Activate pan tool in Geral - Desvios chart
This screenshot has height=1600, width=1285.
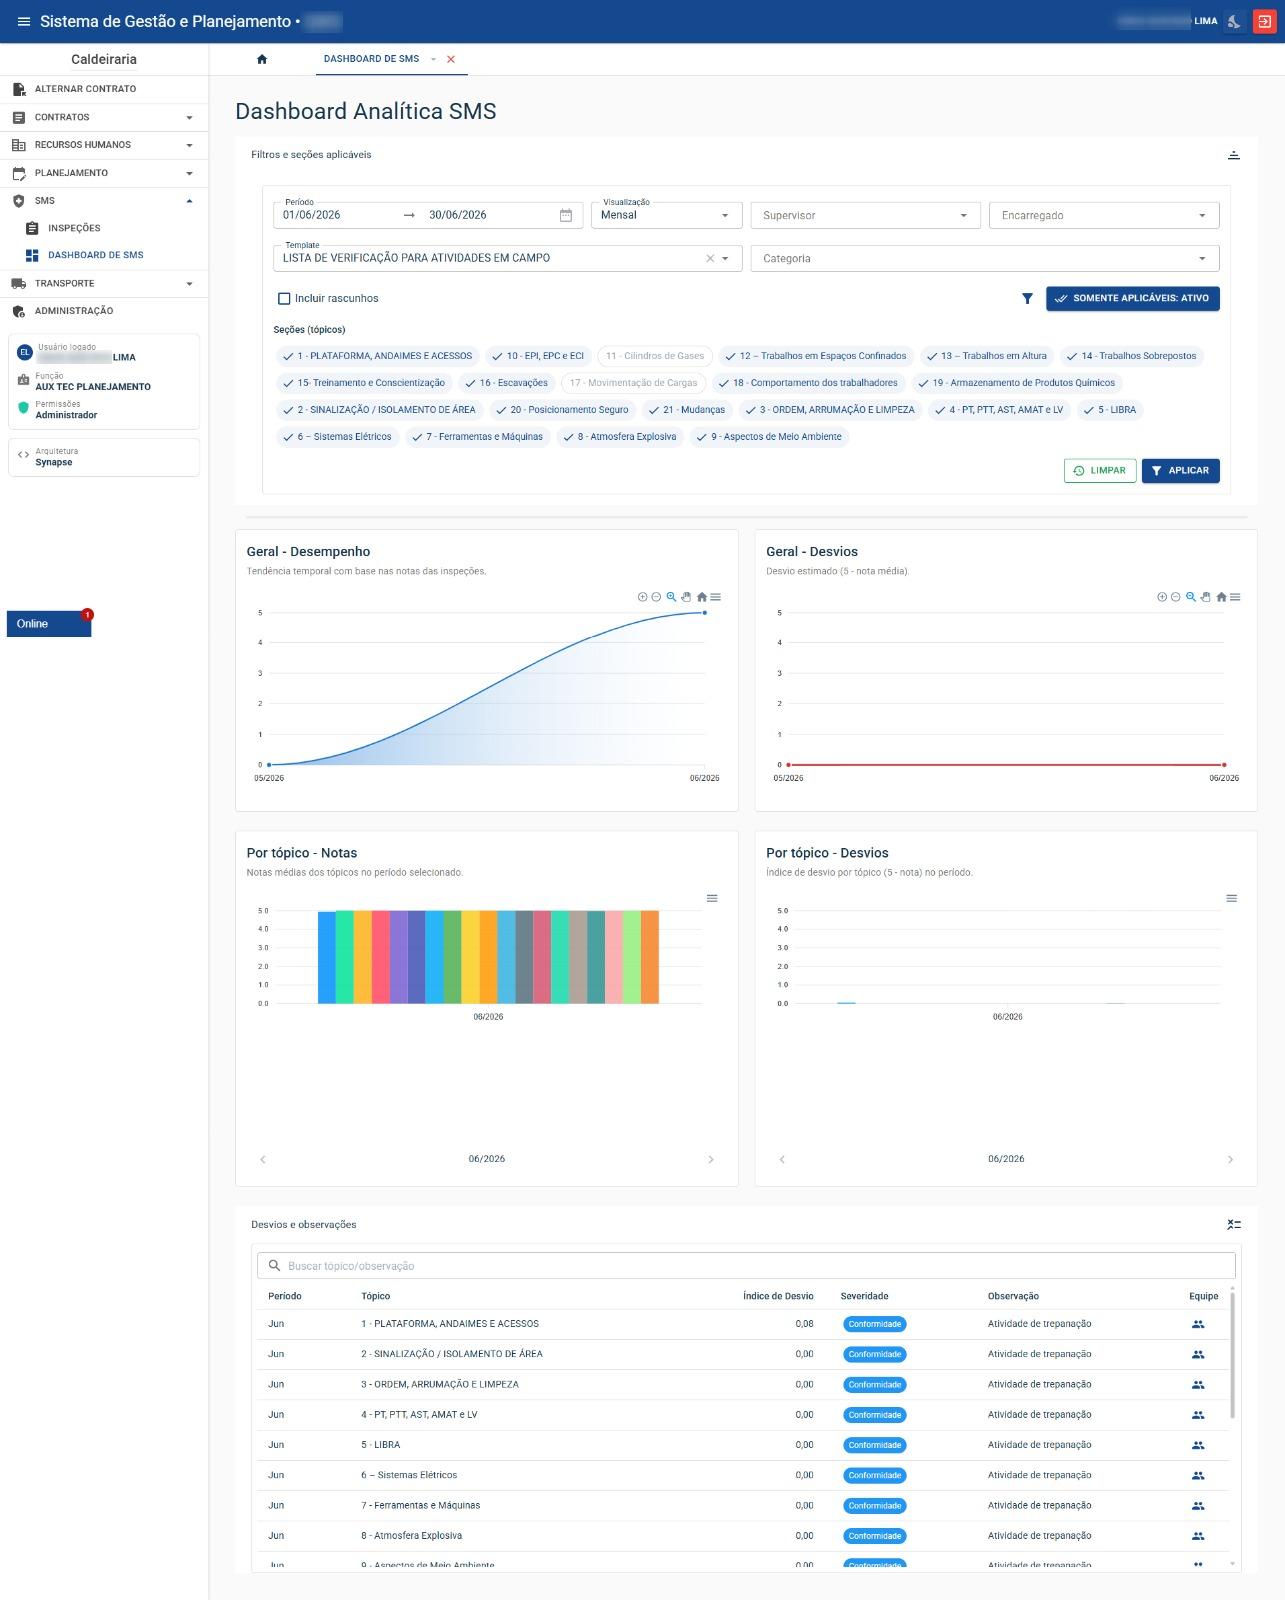coord(1206,597)
